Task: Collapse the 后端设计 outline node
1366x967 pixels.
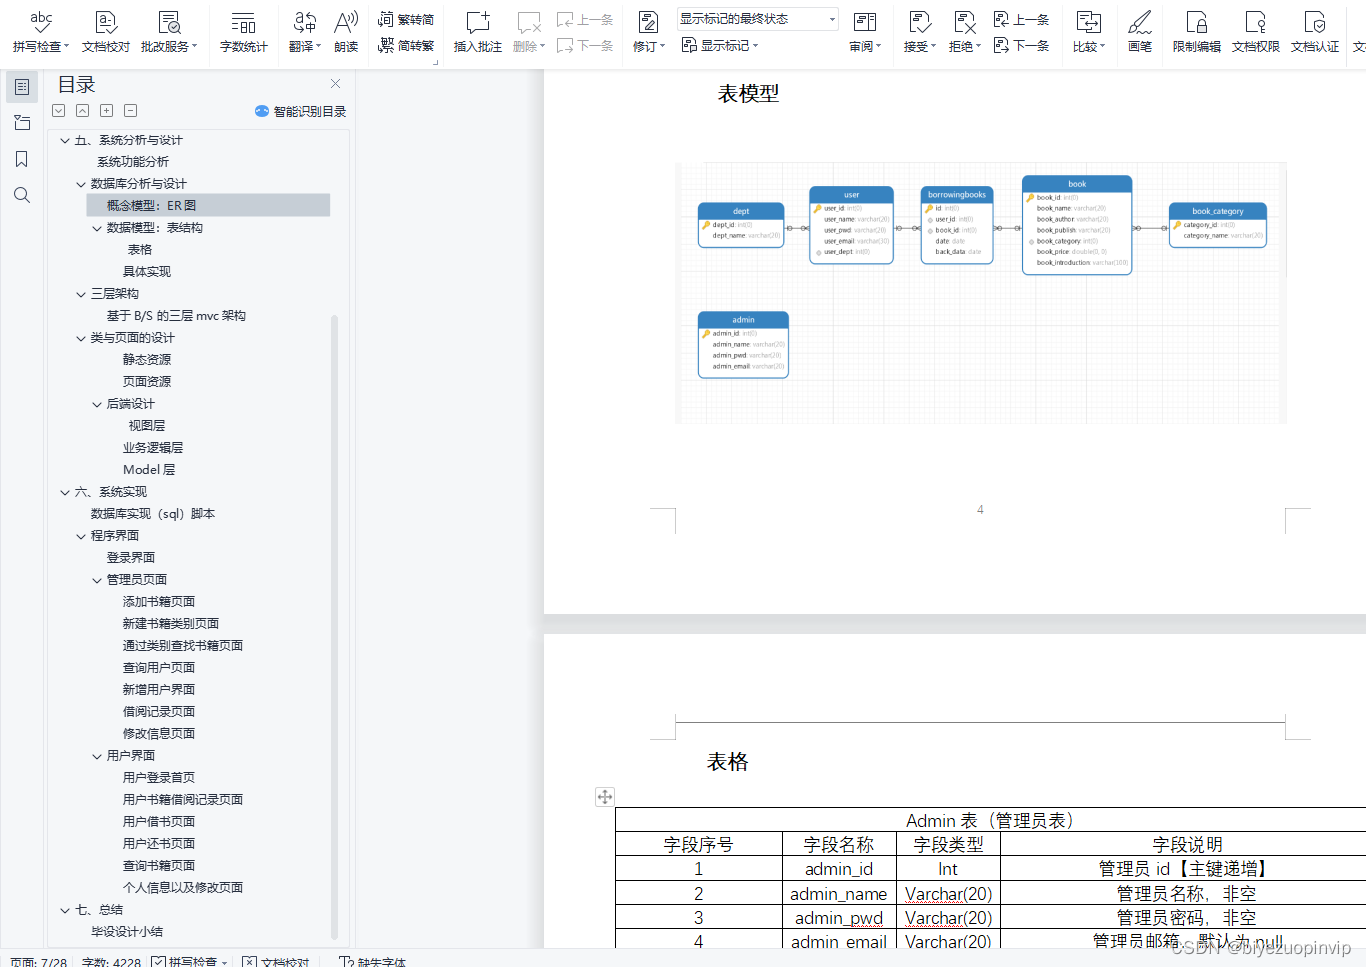Action: click(97, 405)
